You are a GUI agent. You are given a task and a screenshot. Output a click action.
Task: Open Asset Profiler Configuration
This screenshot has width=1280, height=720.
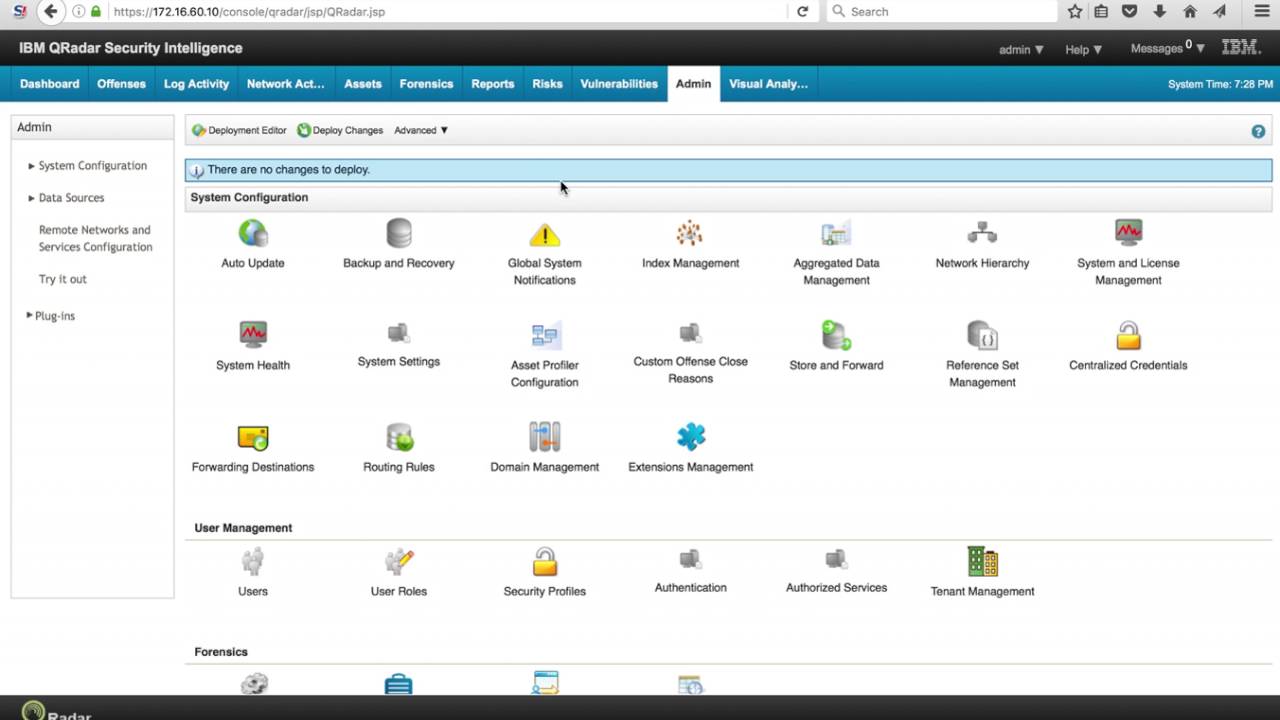tap(544, 356)
